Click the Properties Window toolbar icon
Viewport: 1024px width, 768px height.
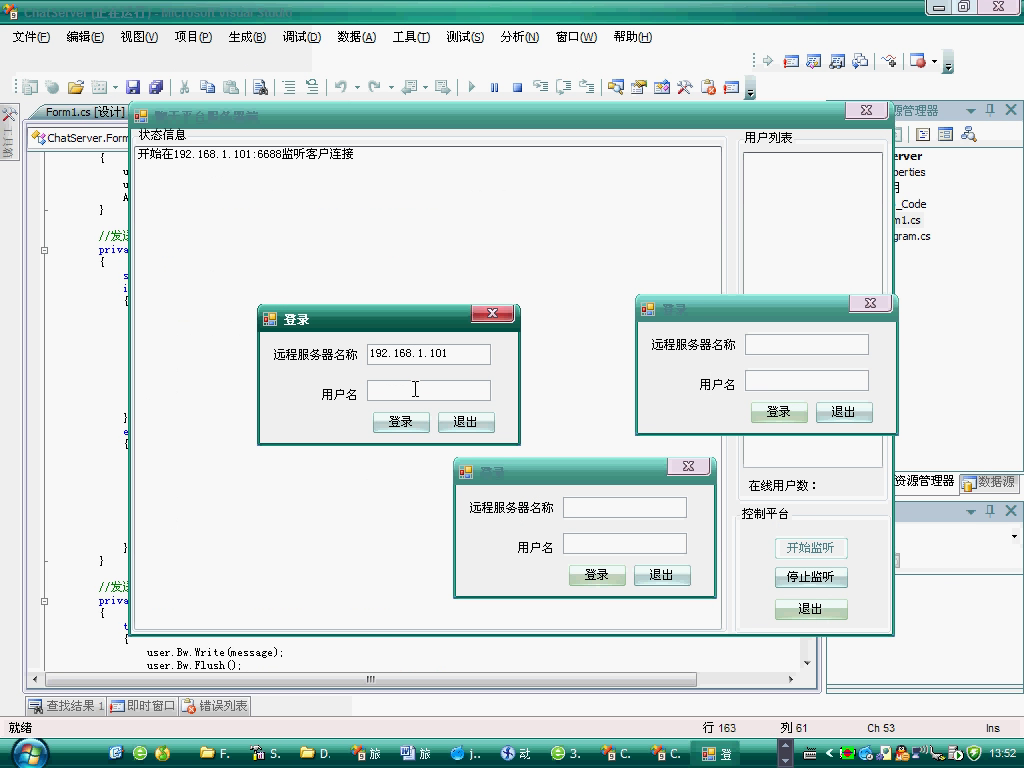[639, 87]
